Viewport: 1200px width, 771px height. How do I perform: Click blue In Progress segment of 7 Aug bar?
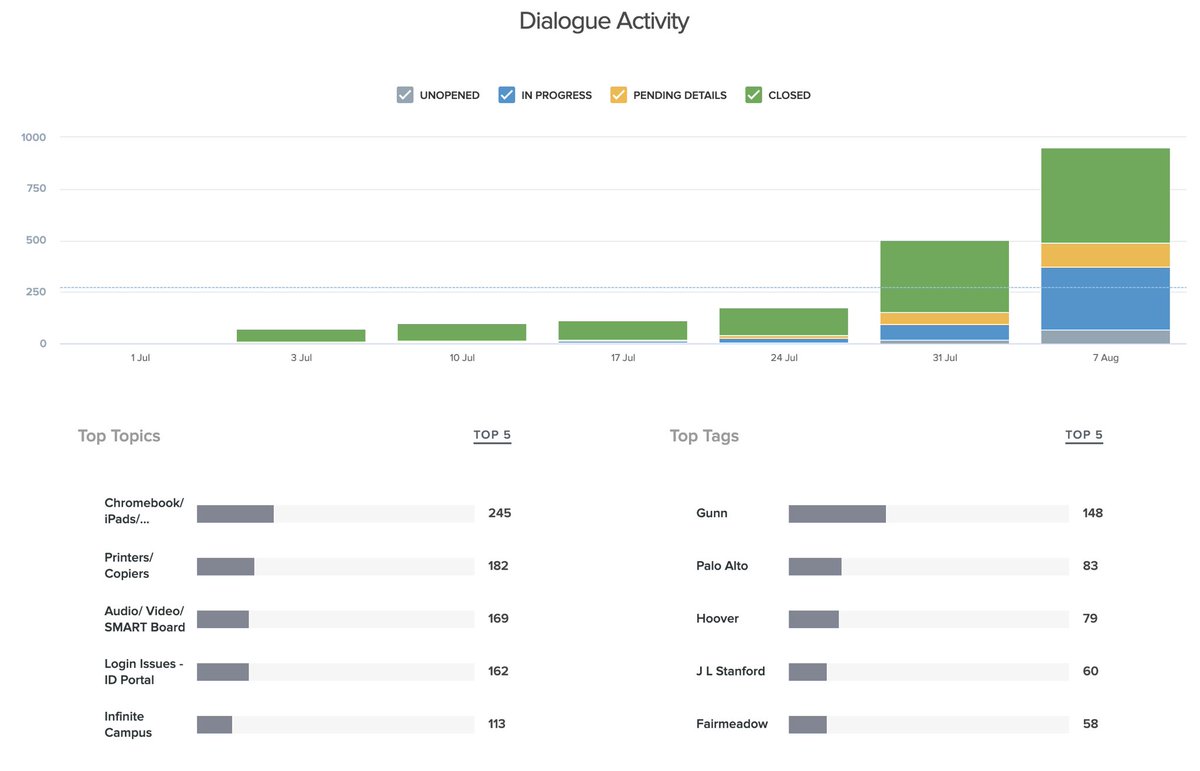coord(1105,298)
